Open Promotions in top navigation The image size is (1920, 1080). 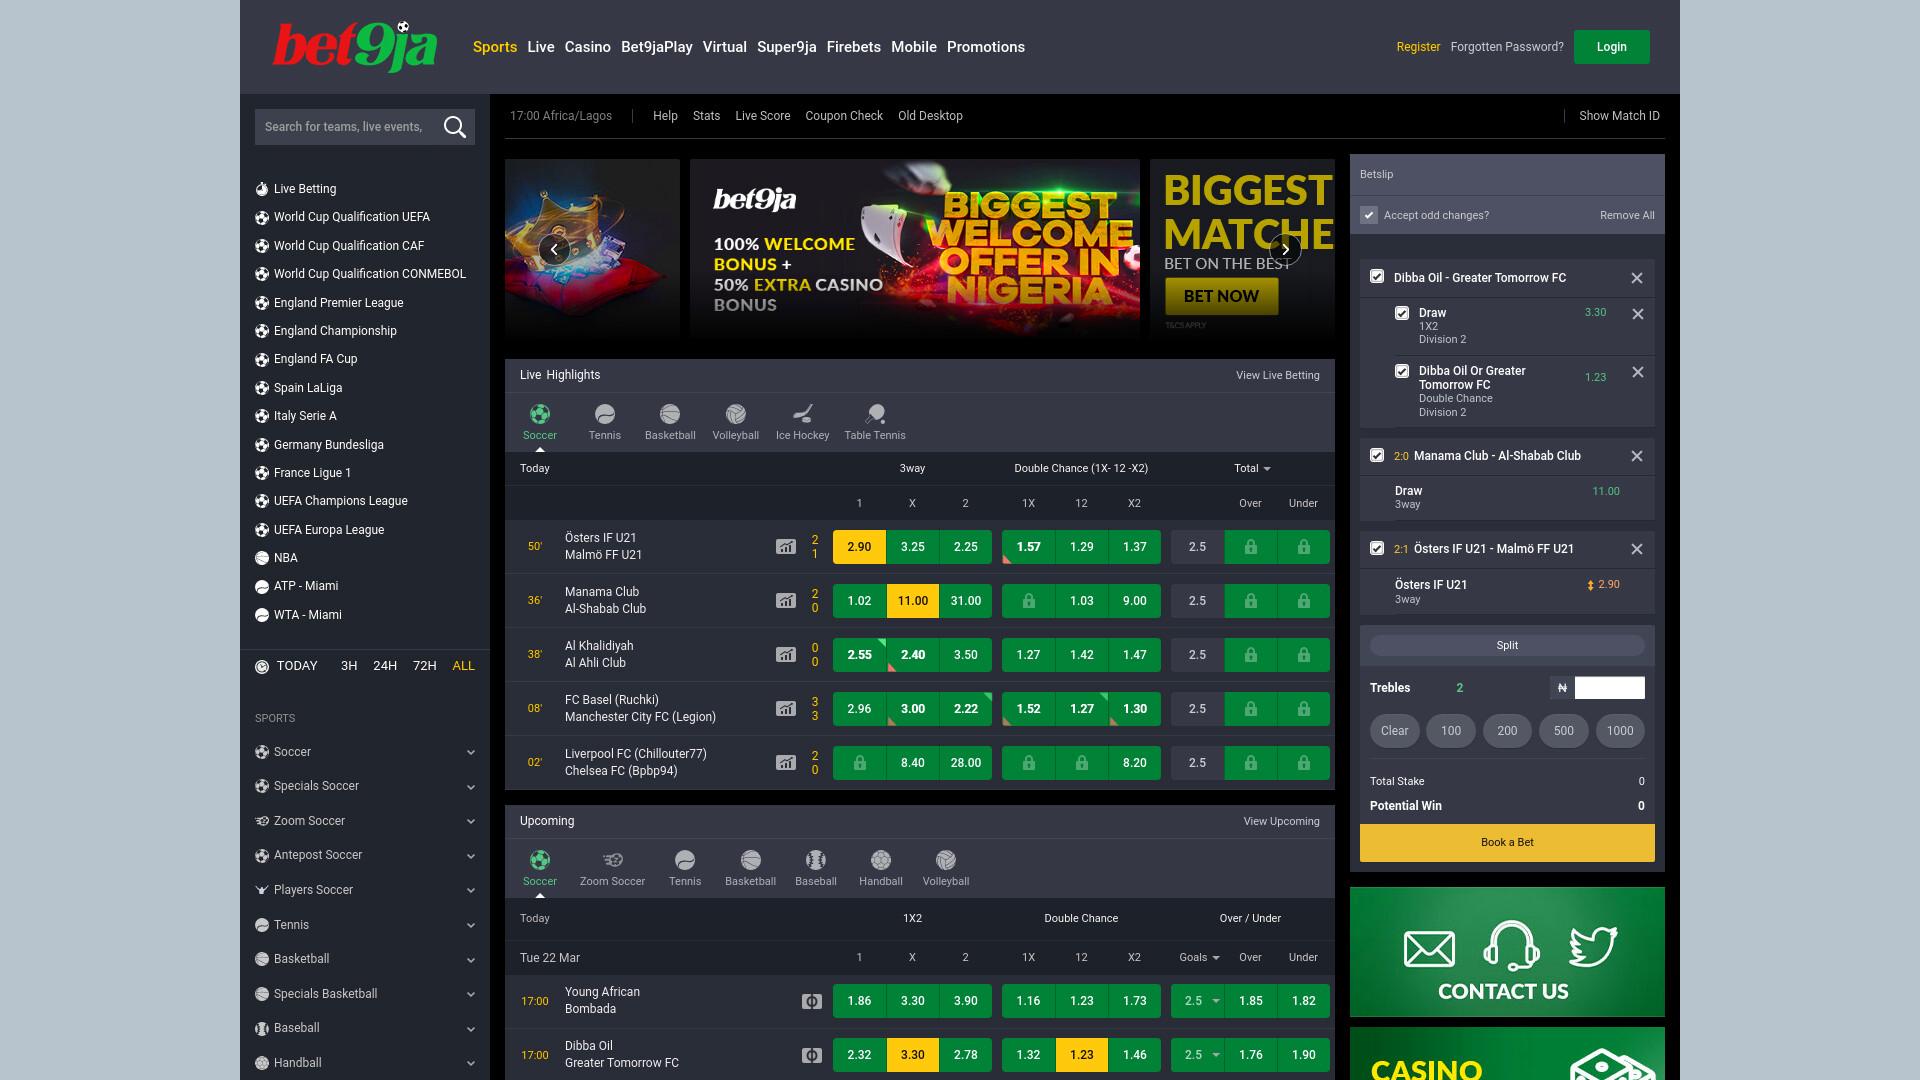[986, 47]
